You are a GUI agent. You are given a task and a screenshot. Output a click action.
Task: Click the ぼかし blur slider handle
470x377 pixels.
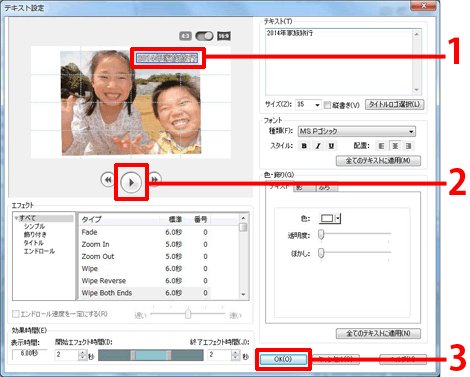[x=321, y=253]
